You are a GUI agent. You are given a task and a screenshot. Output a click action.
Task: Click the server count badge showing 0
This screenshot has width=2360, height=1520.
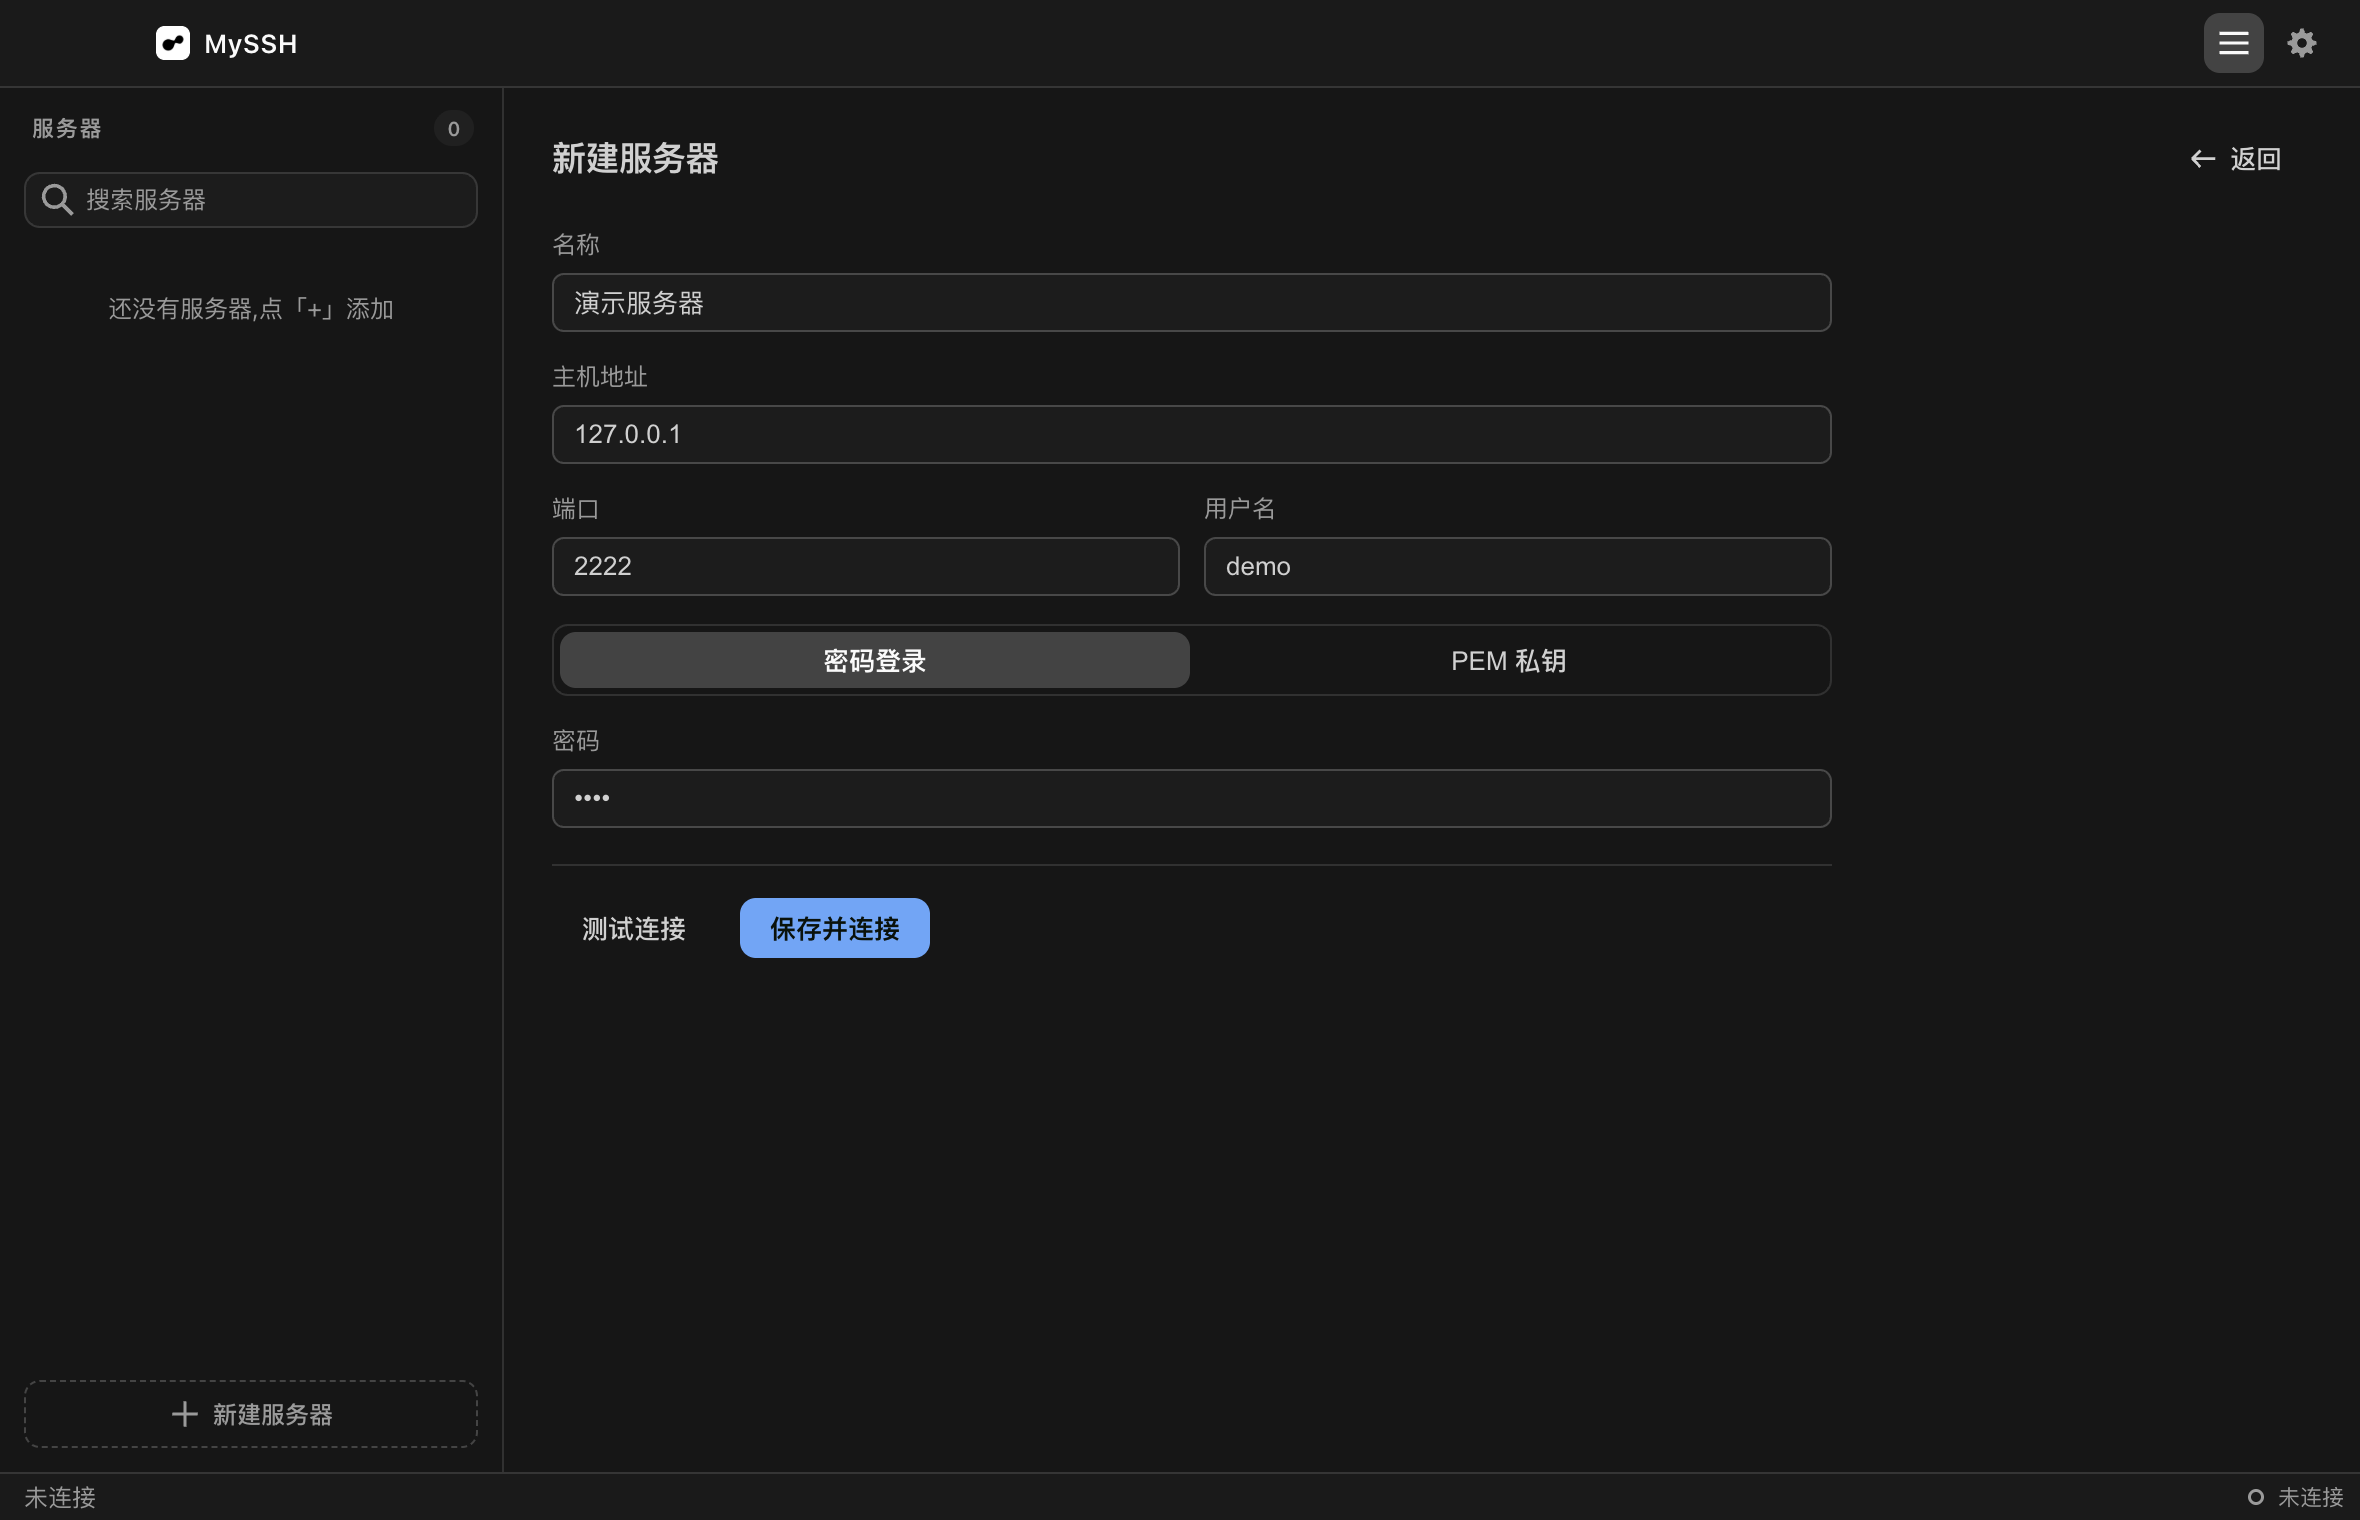tap(453, 128)
